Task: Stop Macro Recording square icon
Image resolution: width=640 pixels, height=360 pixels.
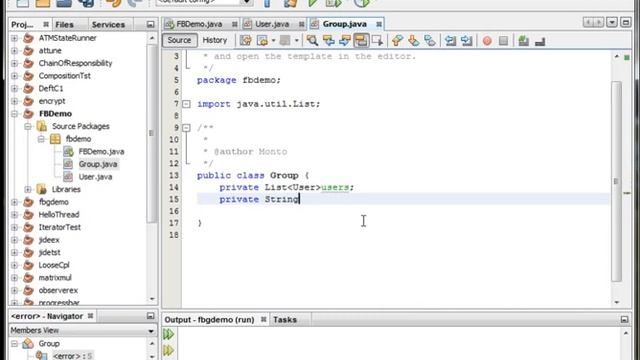Action: [x=503, y=41]
